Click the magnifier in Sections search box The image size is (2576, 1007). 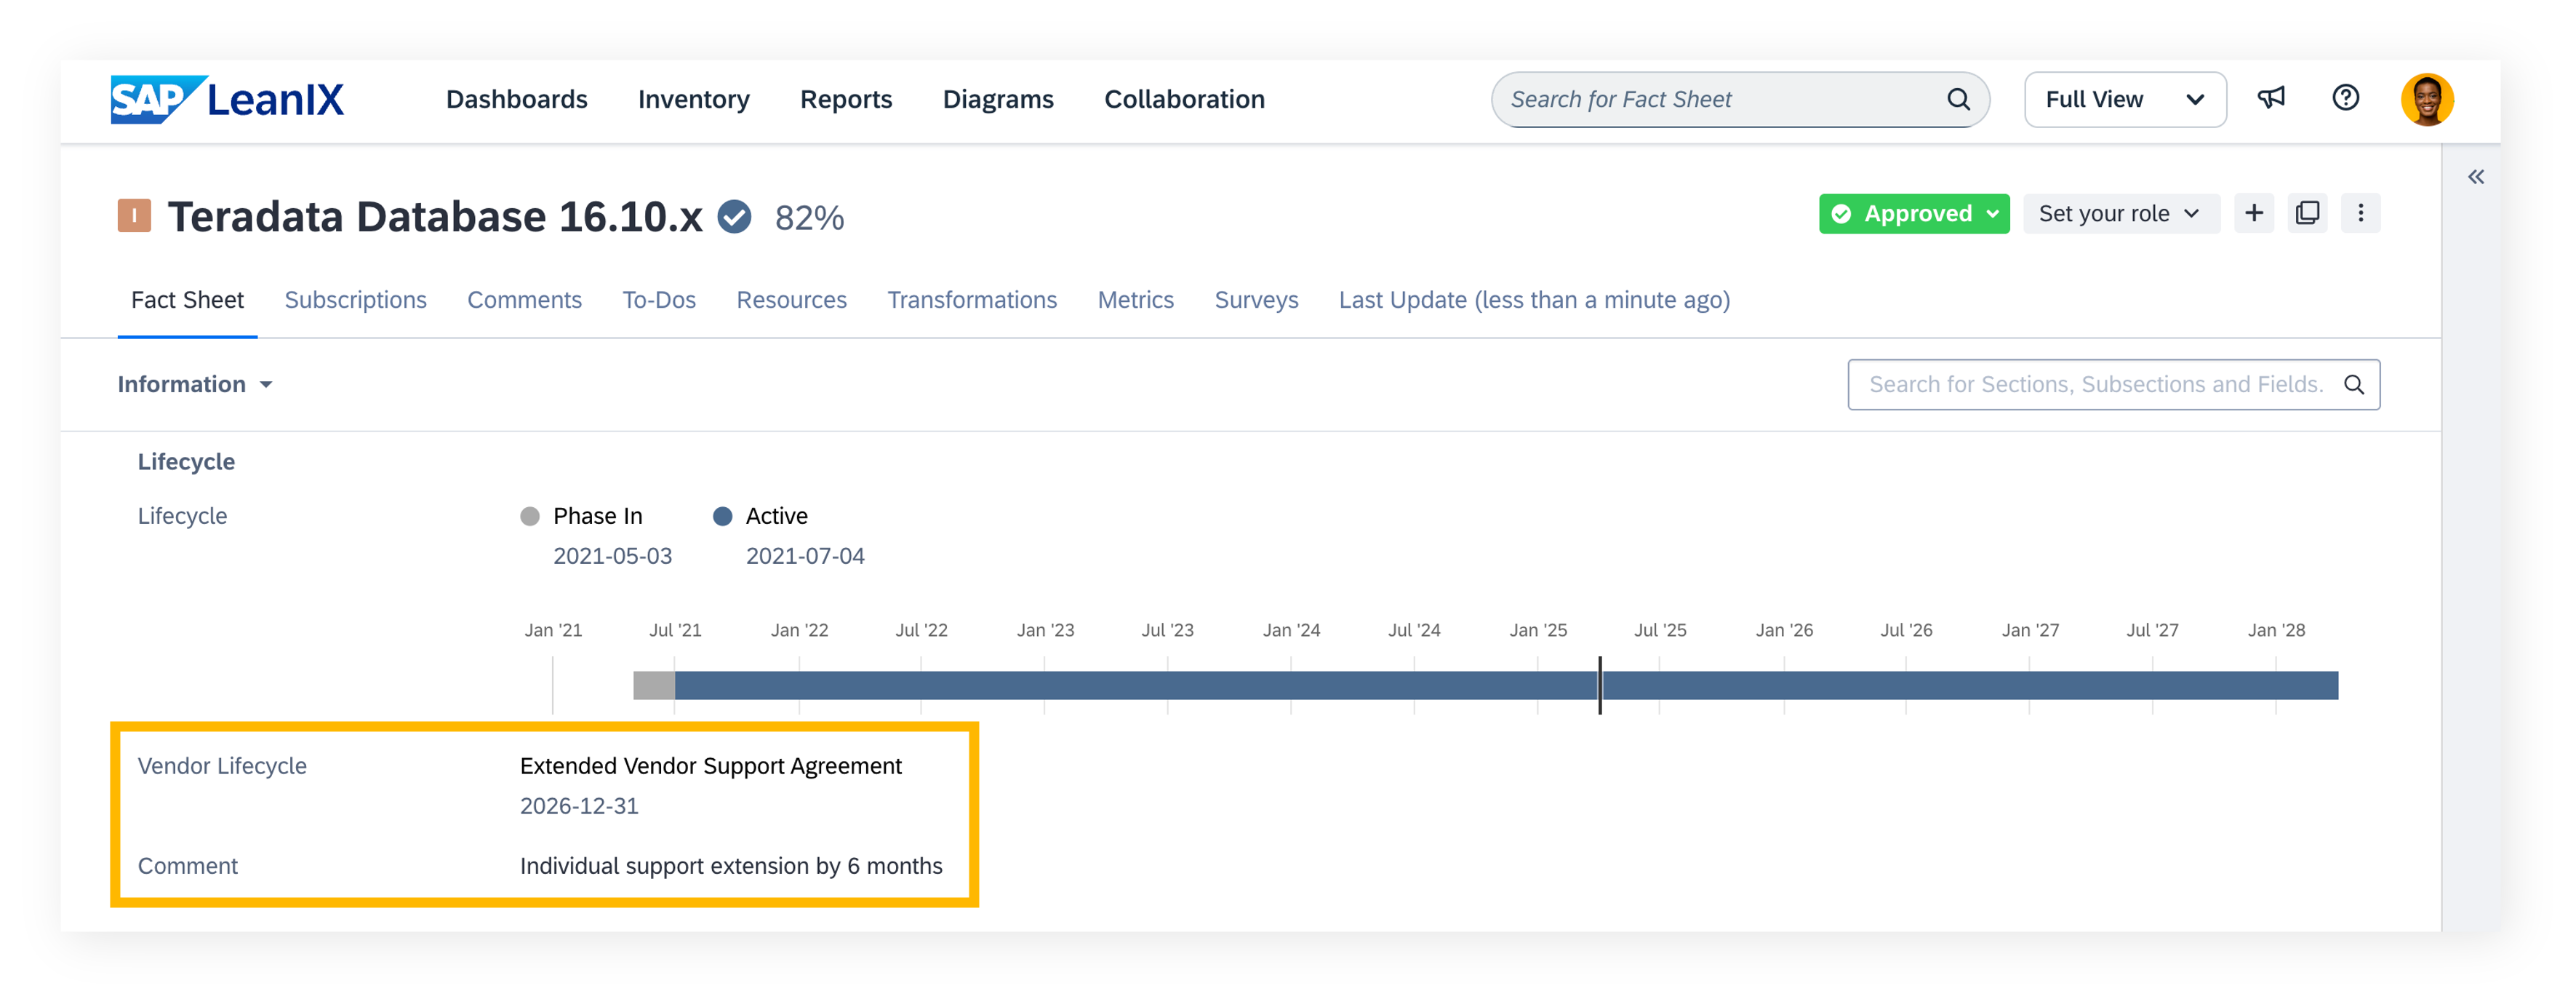coord(2354,384)
